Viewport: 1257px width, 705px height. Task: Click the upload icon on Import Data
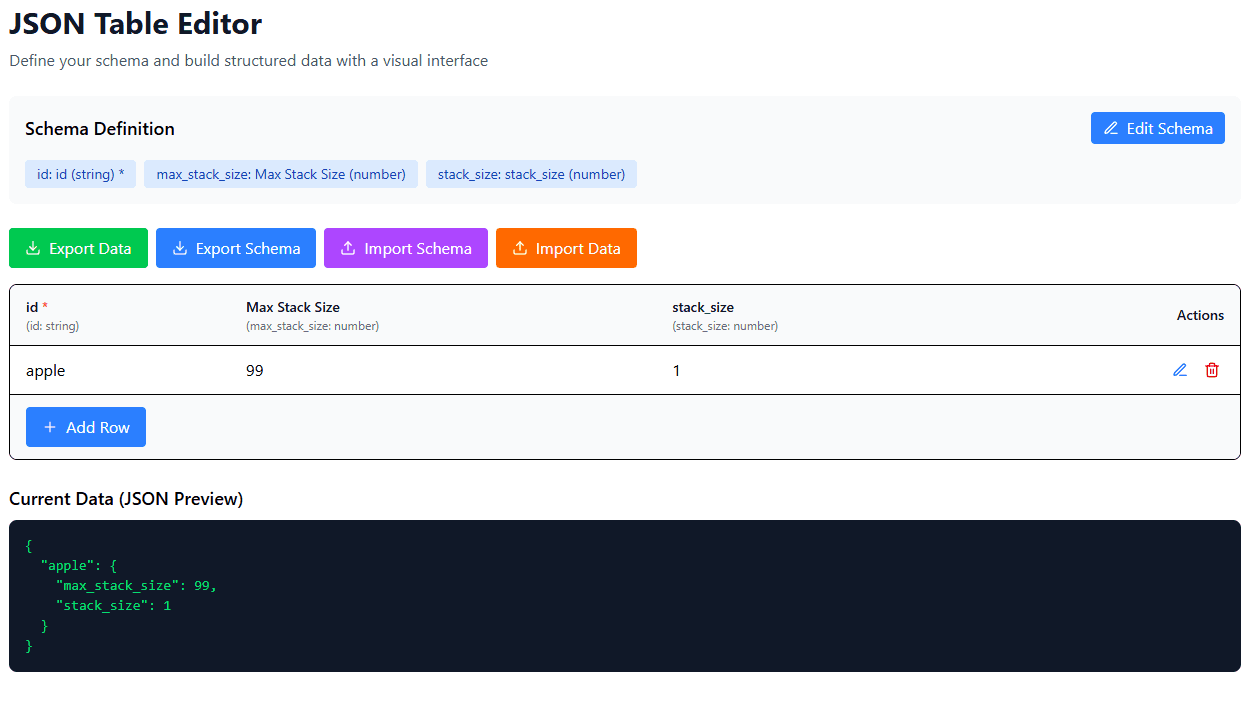(523, 247)
